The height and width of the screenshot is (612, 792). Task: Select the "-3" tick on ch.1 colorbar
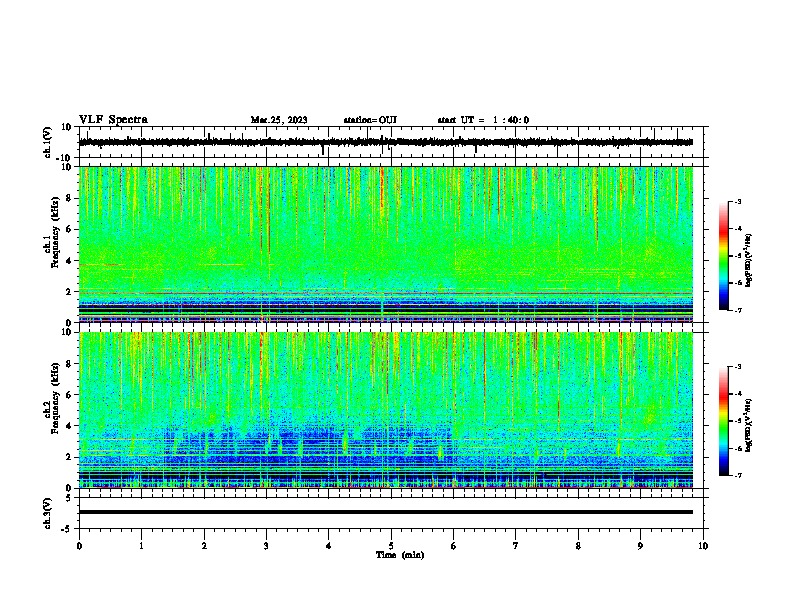(738, 202)
